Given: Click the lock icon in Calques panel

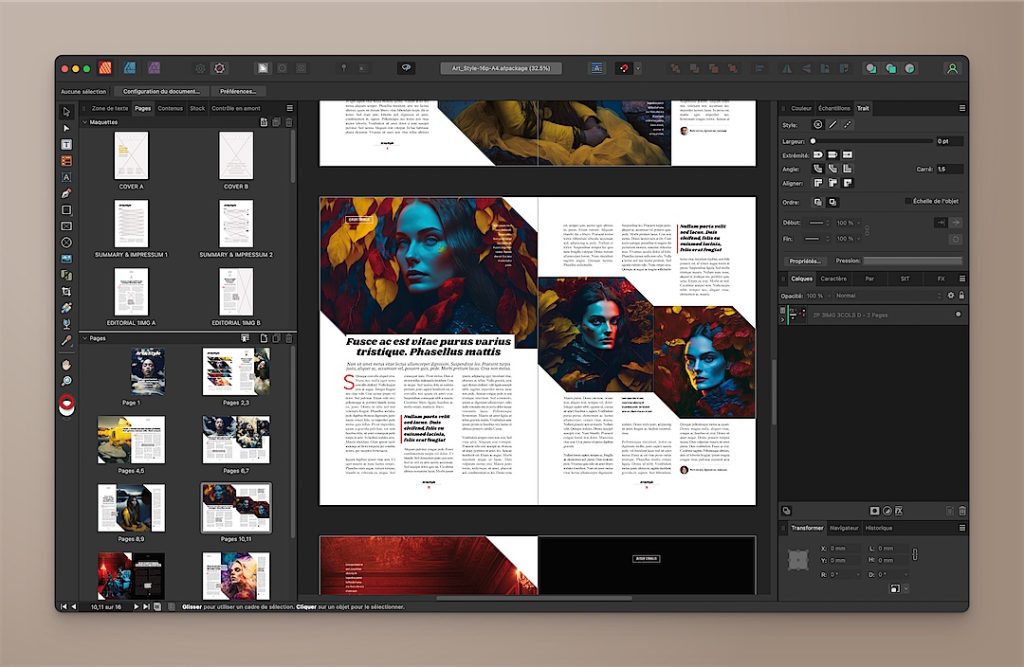Looking at the screenshot, I should (961, 296).
